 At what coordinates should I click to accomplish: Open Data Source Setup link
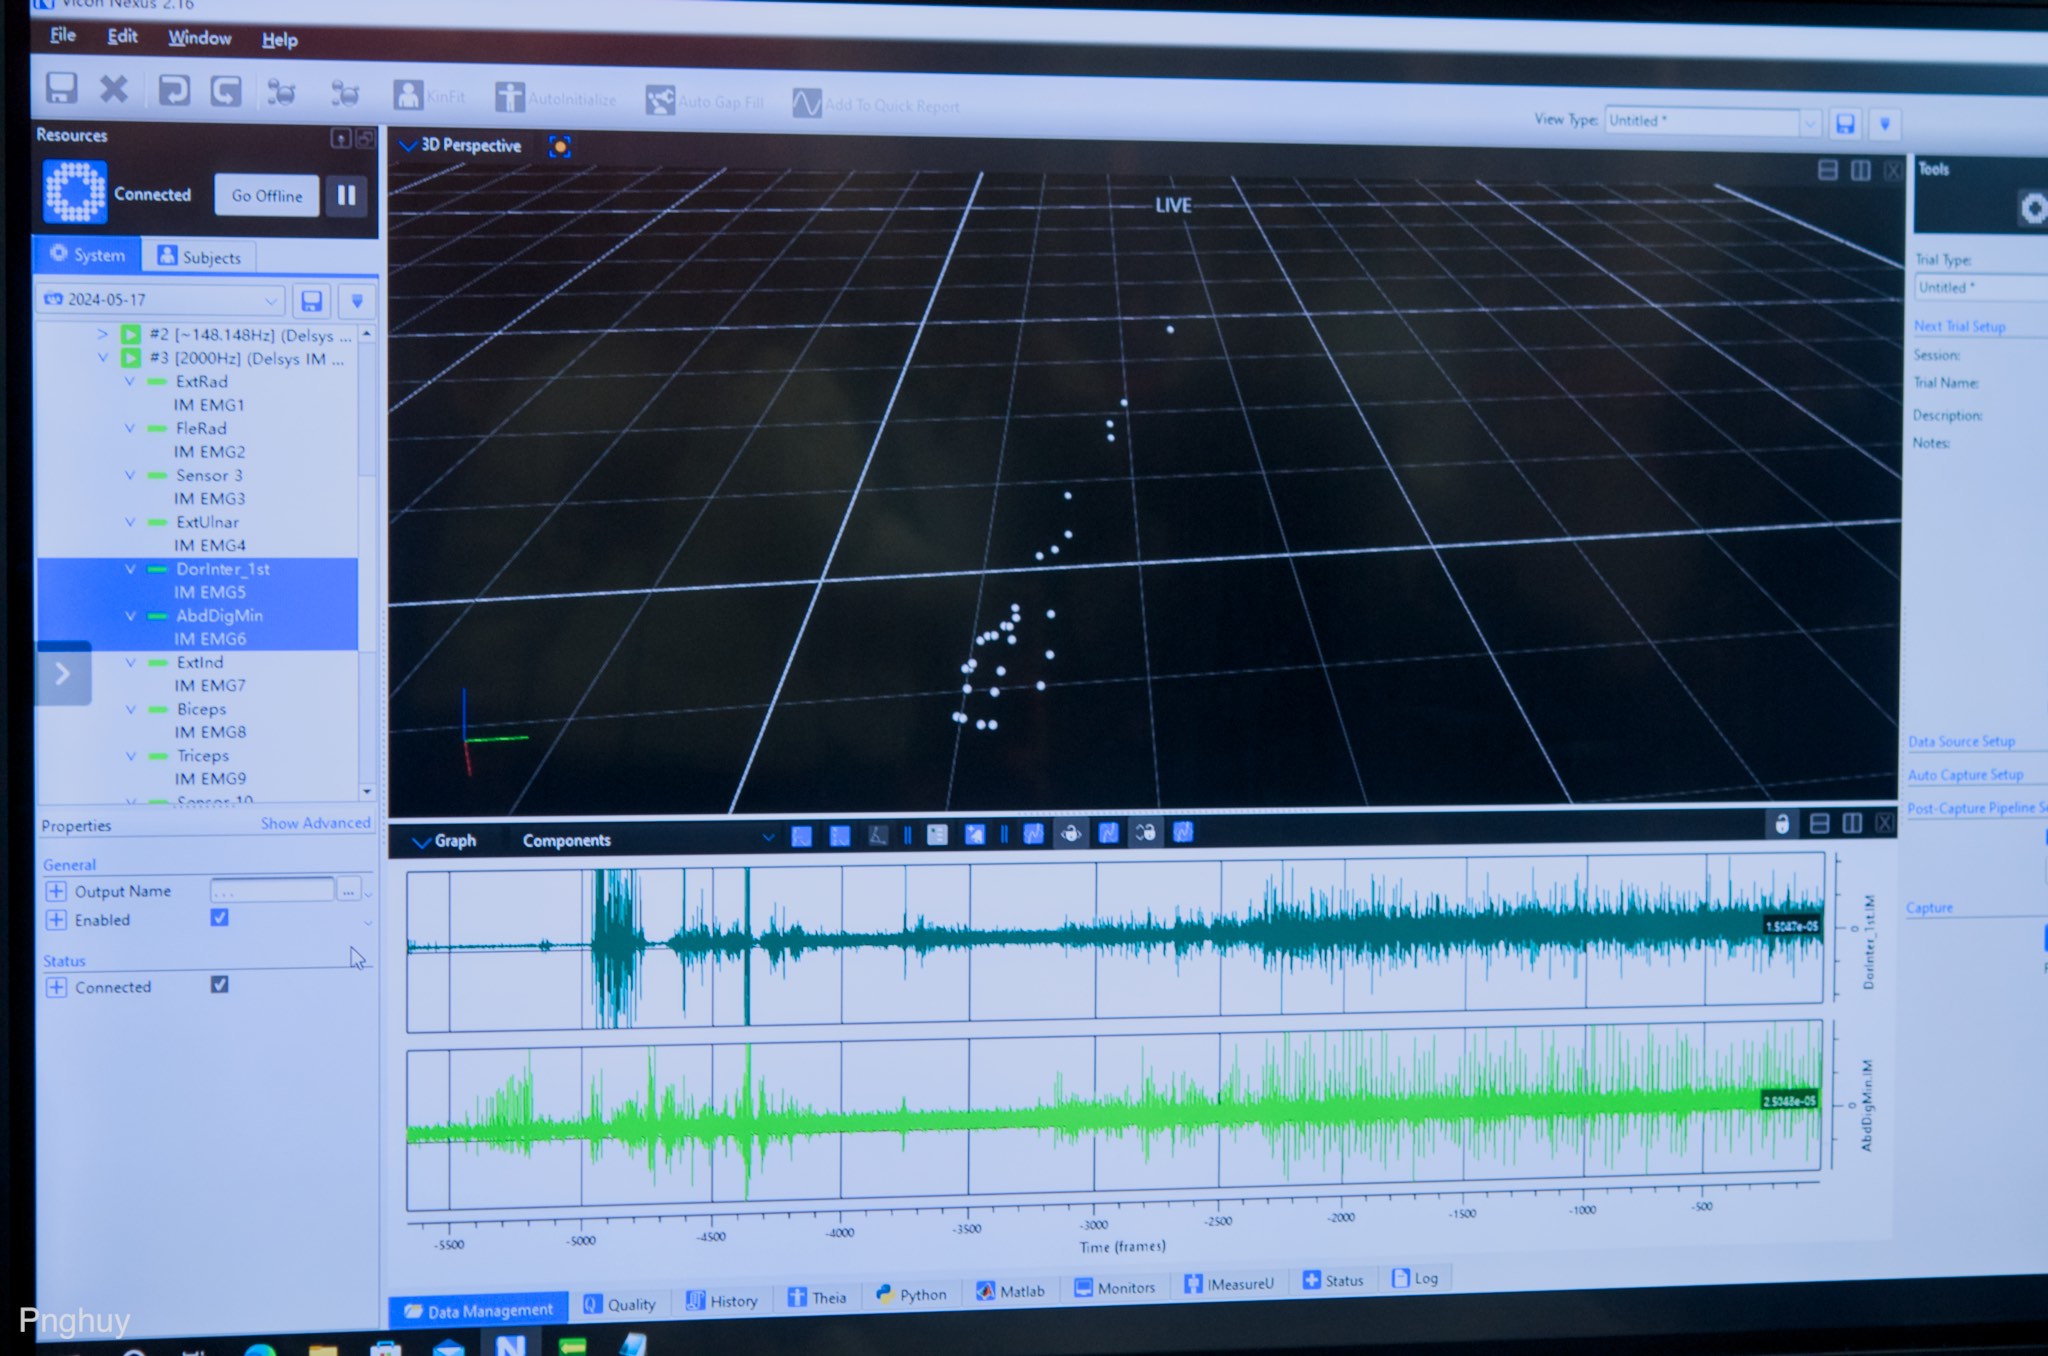point(1961,741)
